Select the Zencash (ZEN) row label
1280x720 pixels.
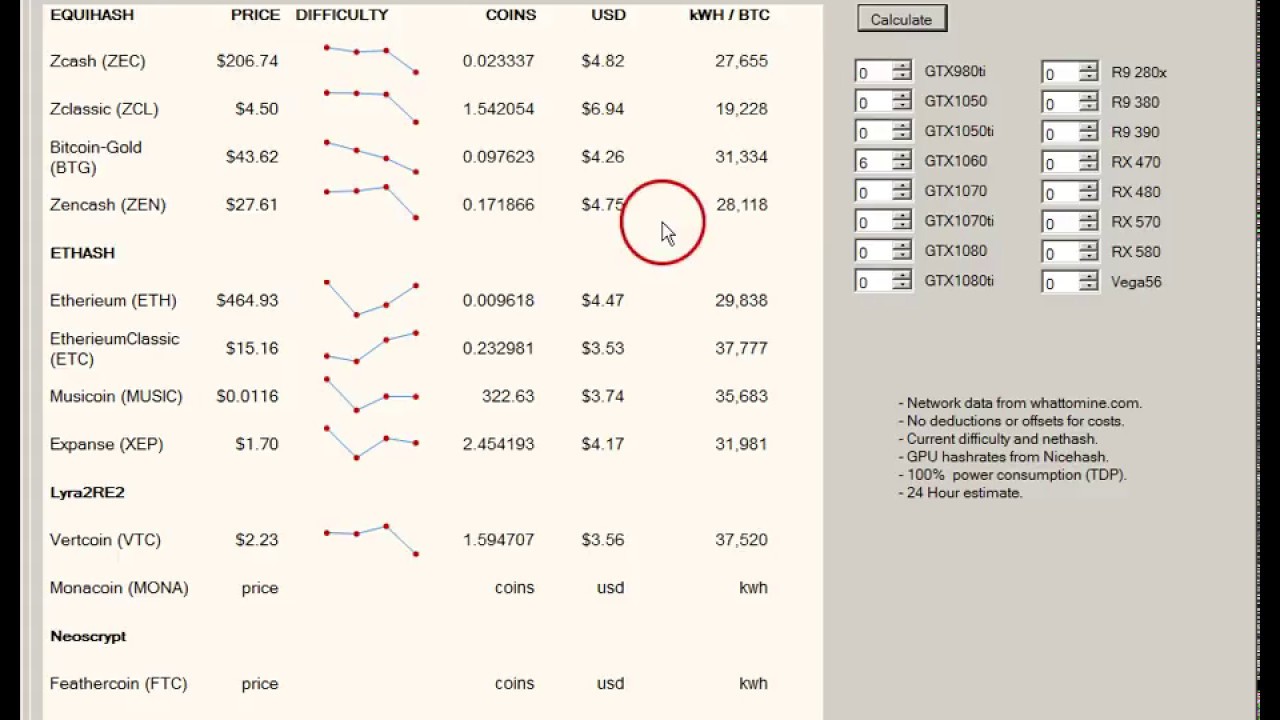tap(108, 205)
